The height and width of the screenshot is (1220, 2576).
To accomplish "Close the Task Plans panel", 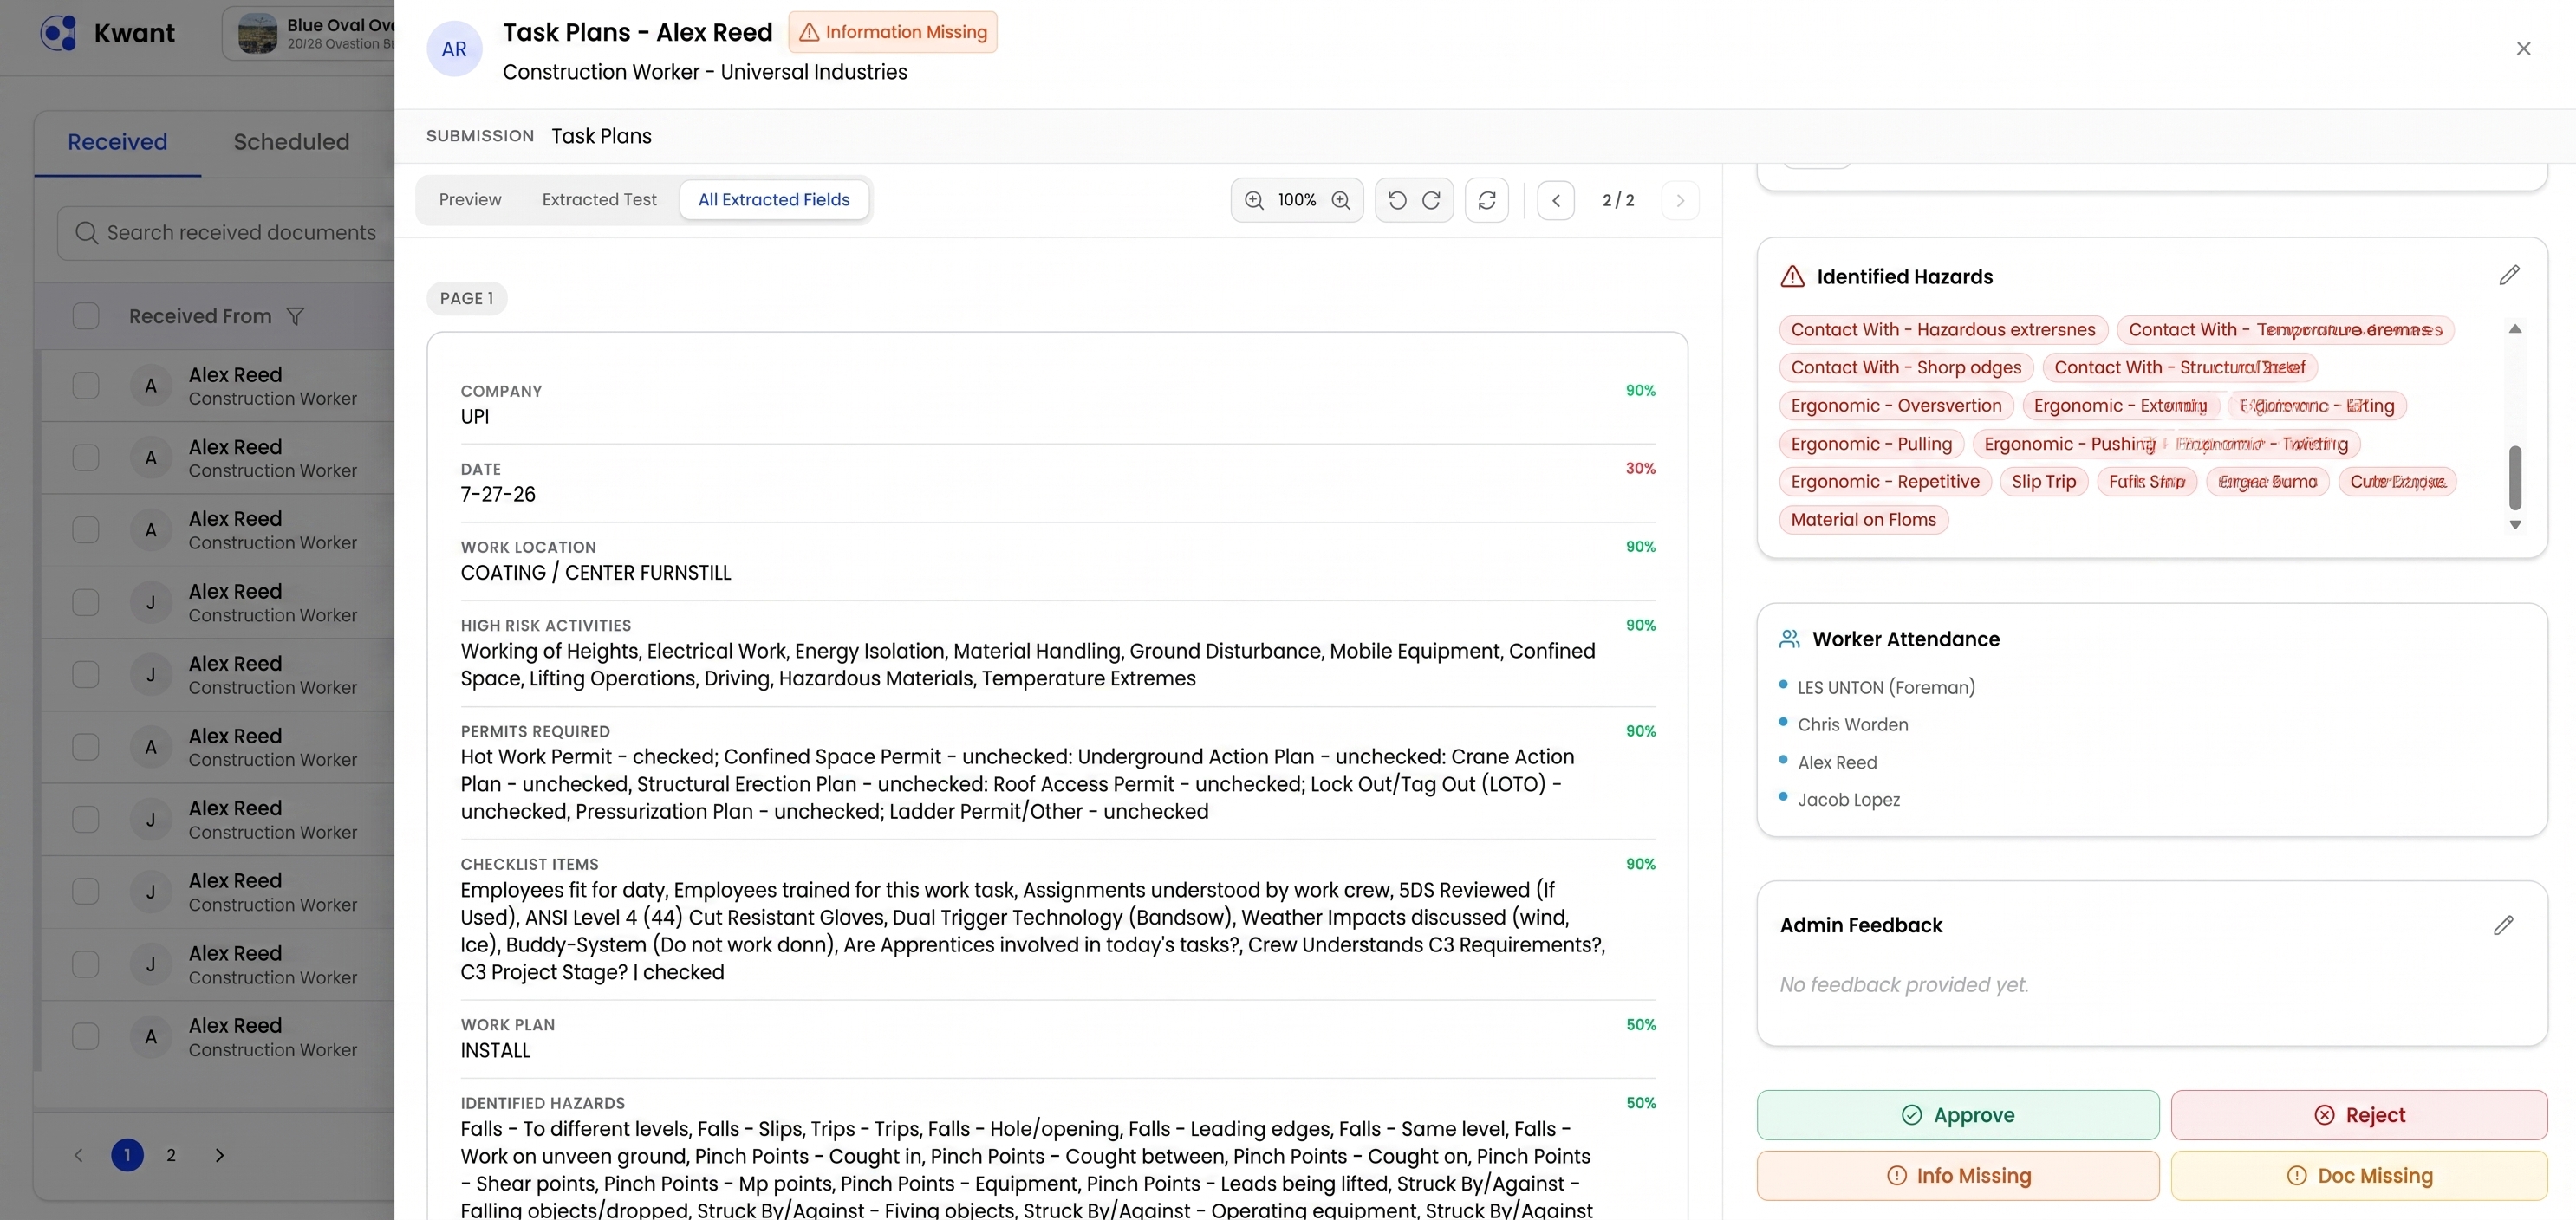I will [x=2523, y=49].
